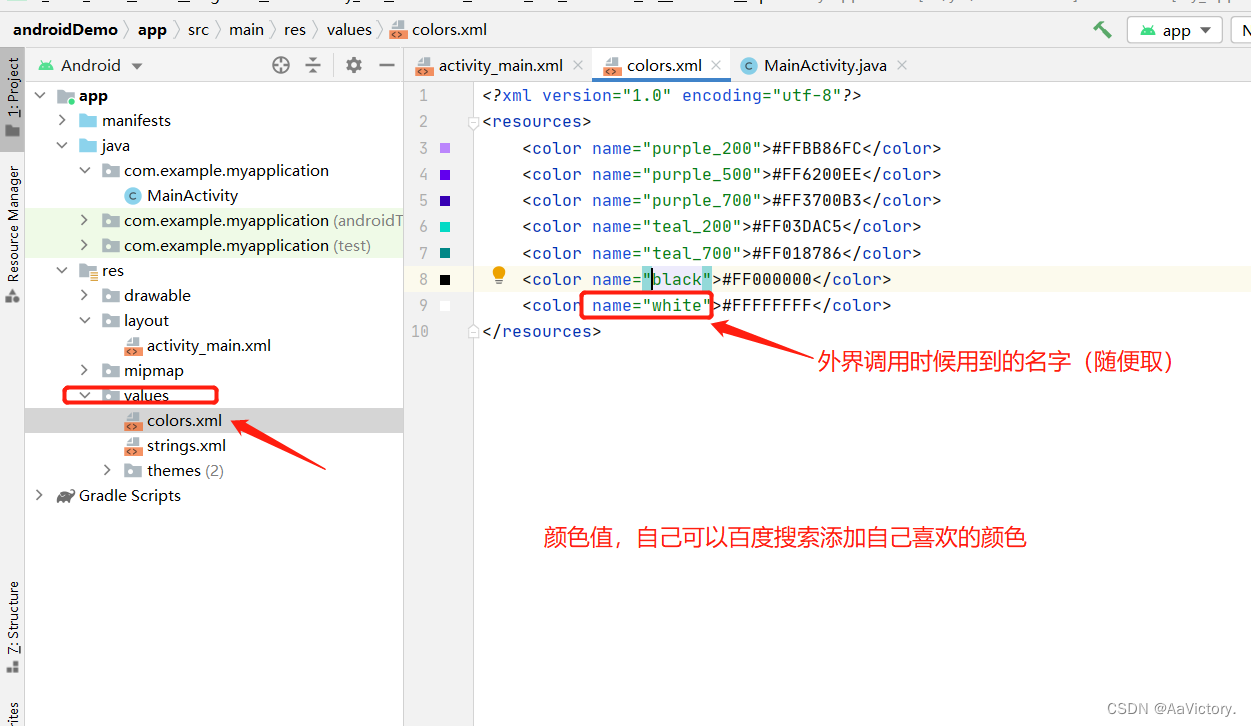This screenshot has height=726, width=1251.
Task: Click androidDemo in the breadcrumb bar
Action: pos(65,29)
